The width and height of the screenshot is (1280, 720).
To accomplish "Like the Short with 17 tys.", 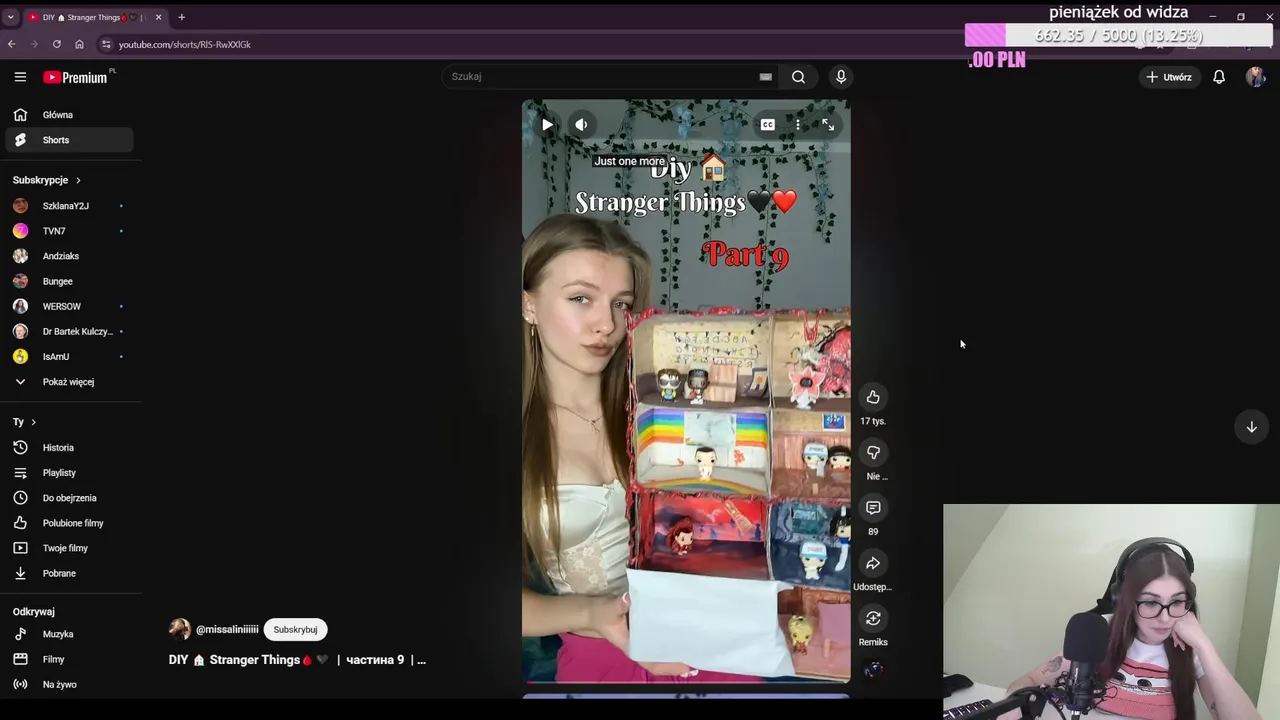I will [873, 398].
